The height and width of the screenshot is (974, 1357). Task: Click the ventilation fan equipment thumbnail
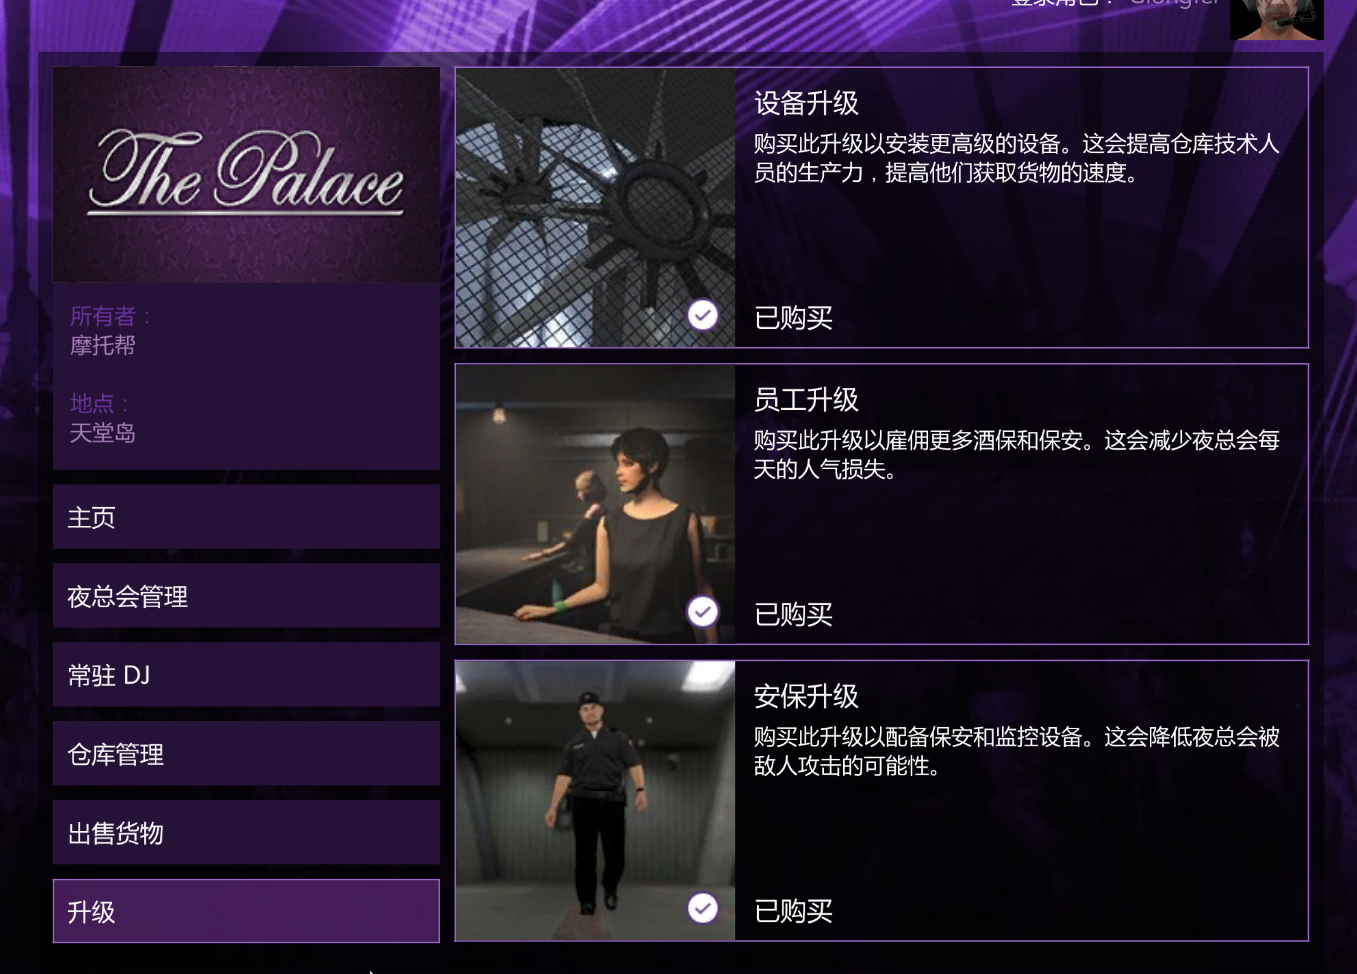pos(595,208)
